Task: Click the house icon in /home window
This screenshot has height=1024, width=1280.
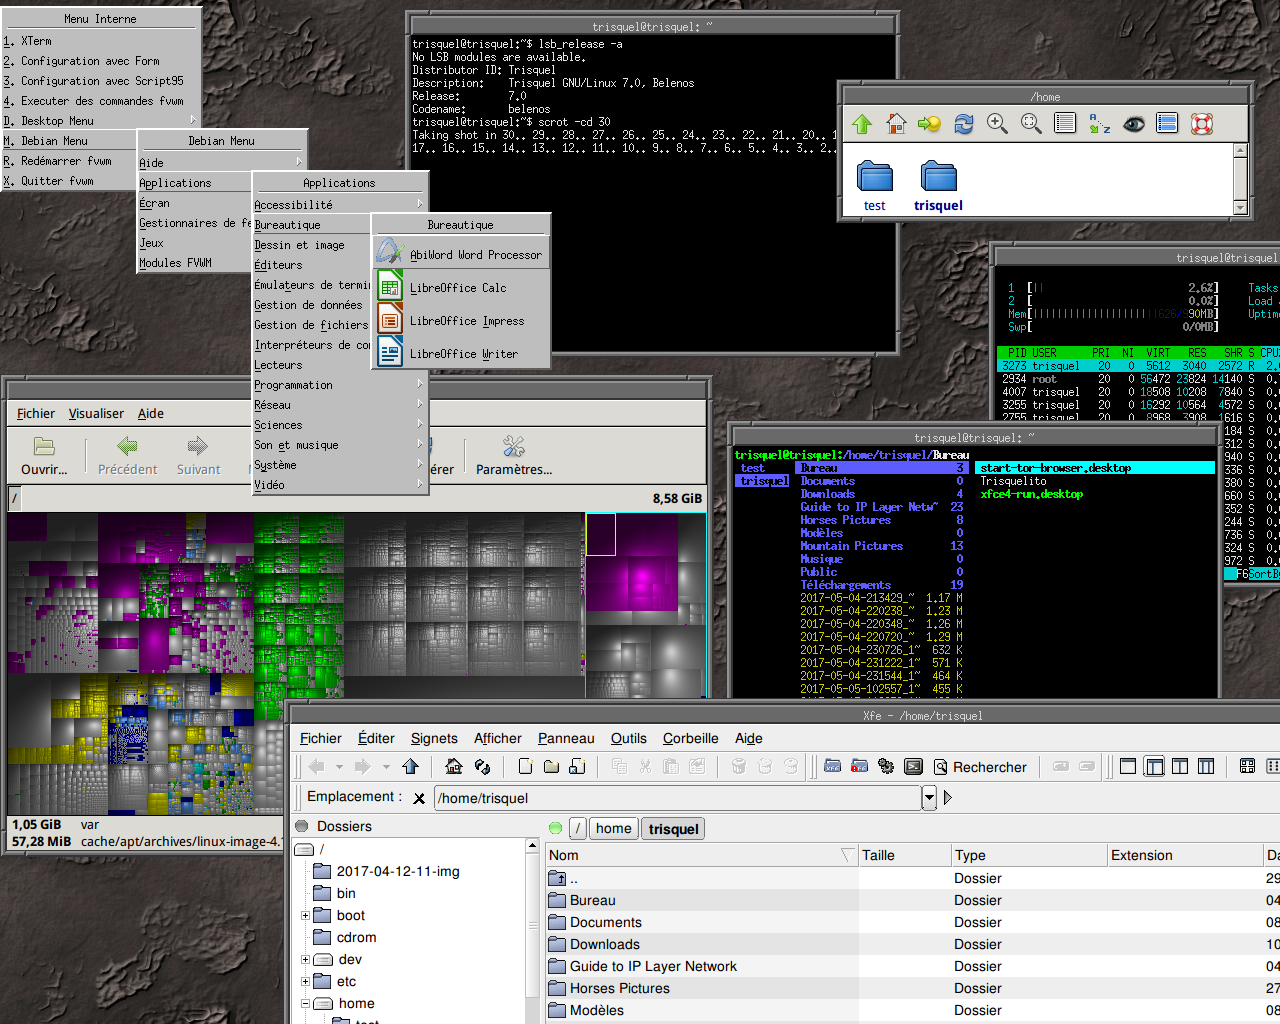Action: pyautogui.click(x=896, y=124)
